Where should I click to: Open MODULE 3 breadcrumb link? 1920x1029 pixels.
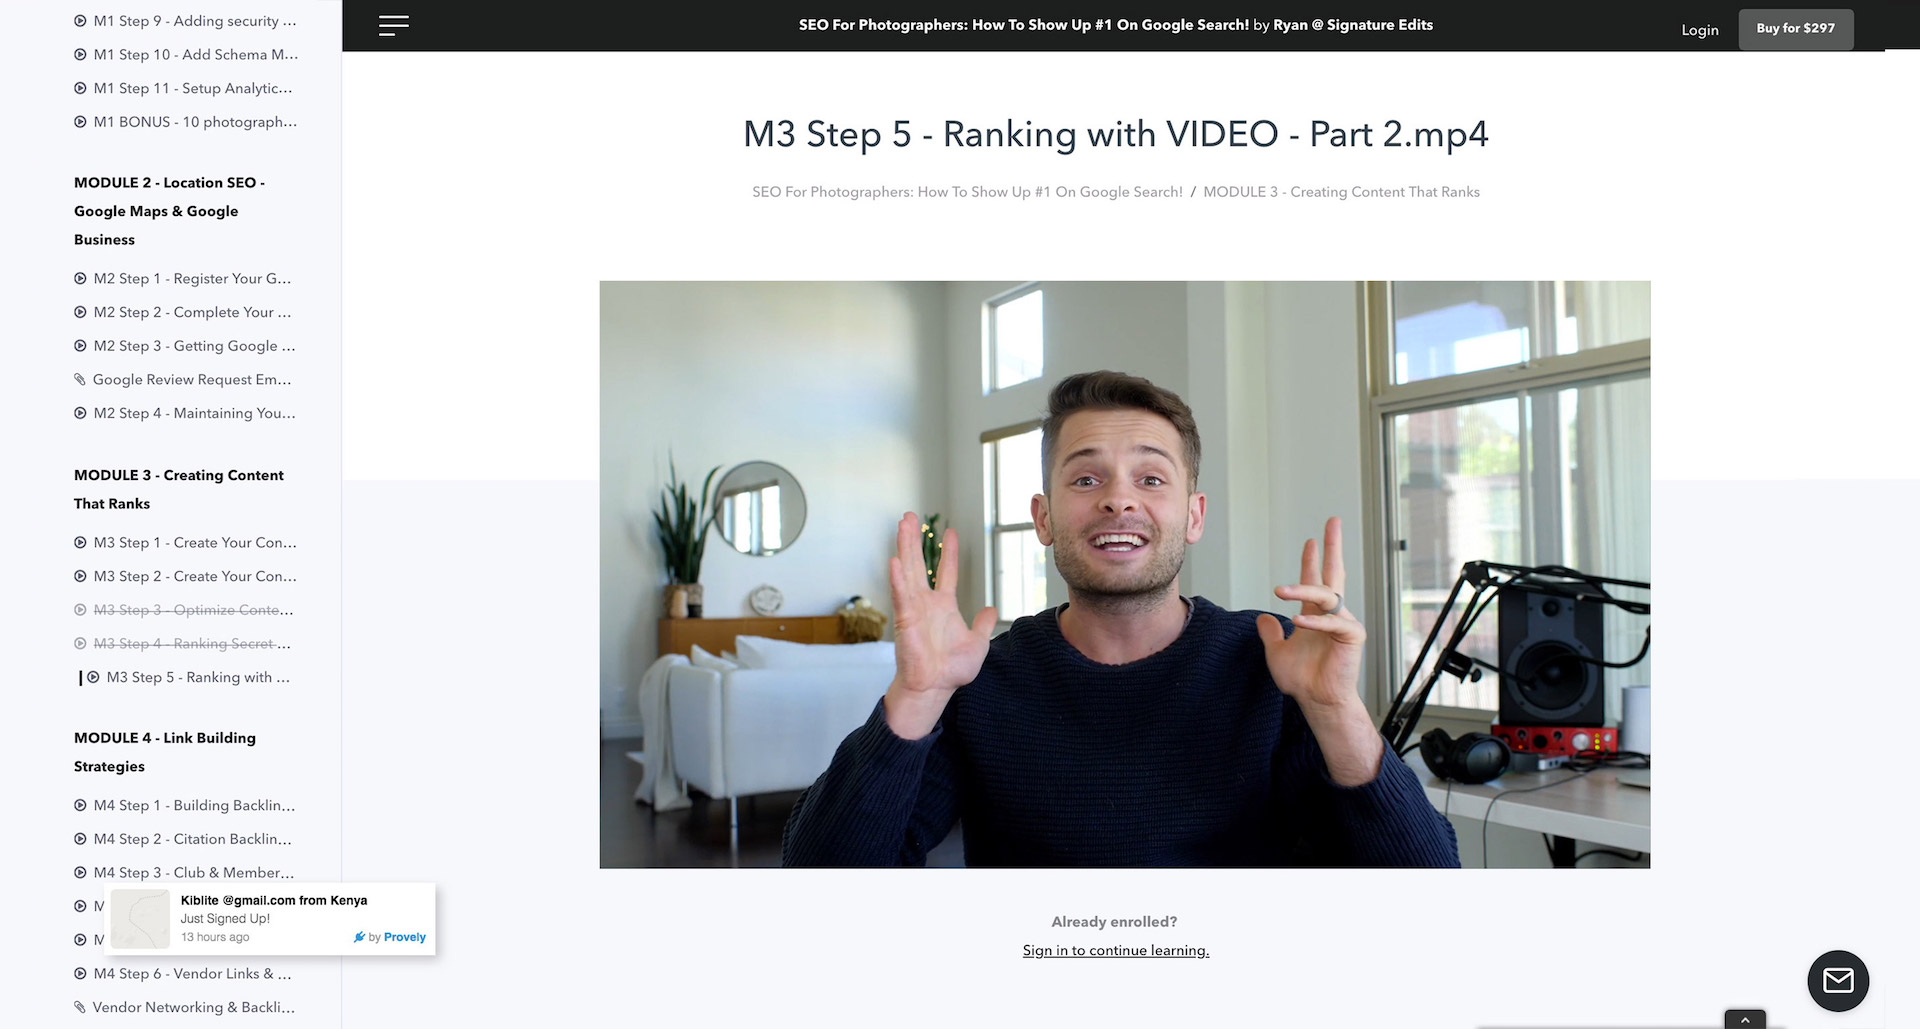point(1341,192)
